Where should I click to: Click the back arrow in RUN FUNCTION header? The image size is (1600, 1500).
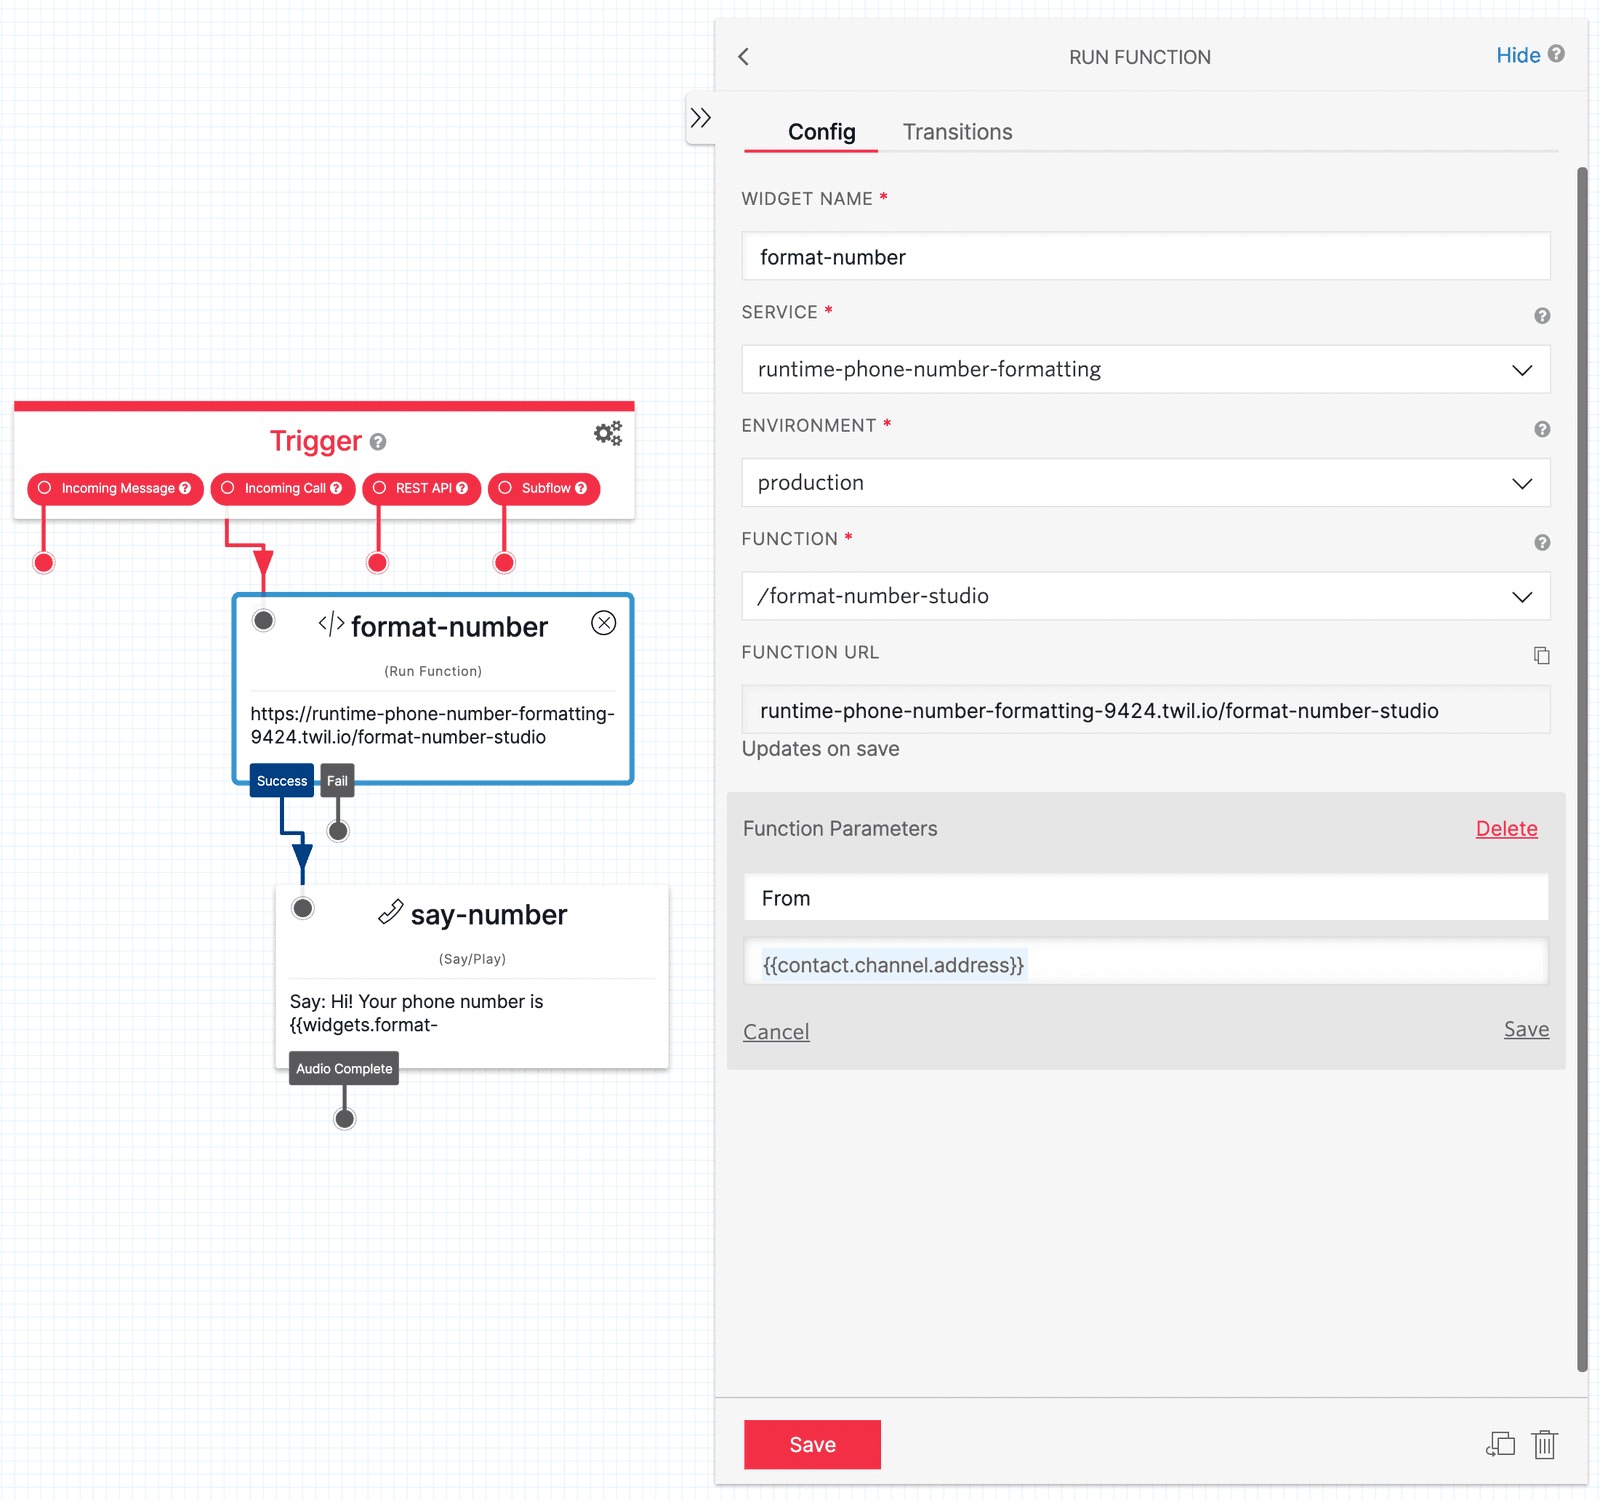tap(743, 57)
